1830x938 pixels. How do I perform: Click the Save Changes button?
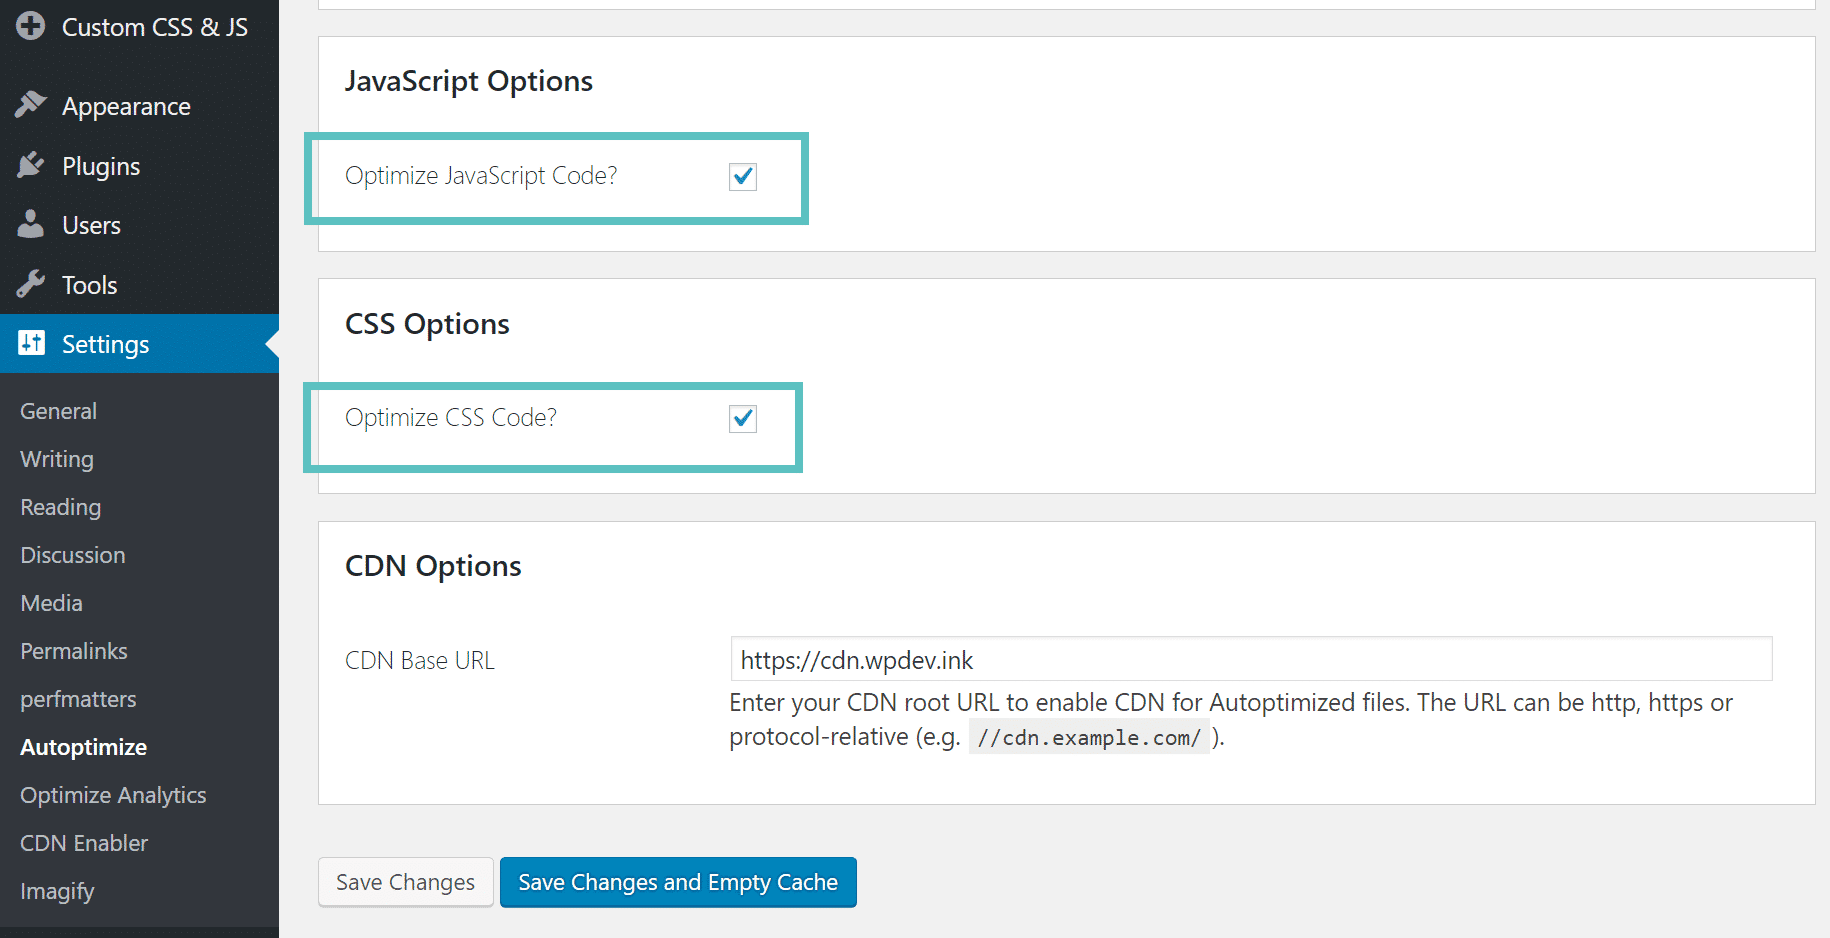(x=405, y=882)
